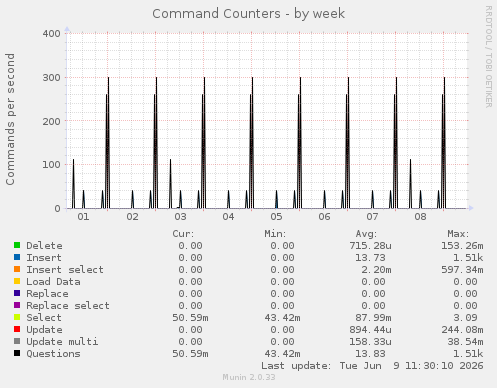The image size is (497, 388).
Task: Click the 'Commands per second' axis label
Action: click(10, 119)
